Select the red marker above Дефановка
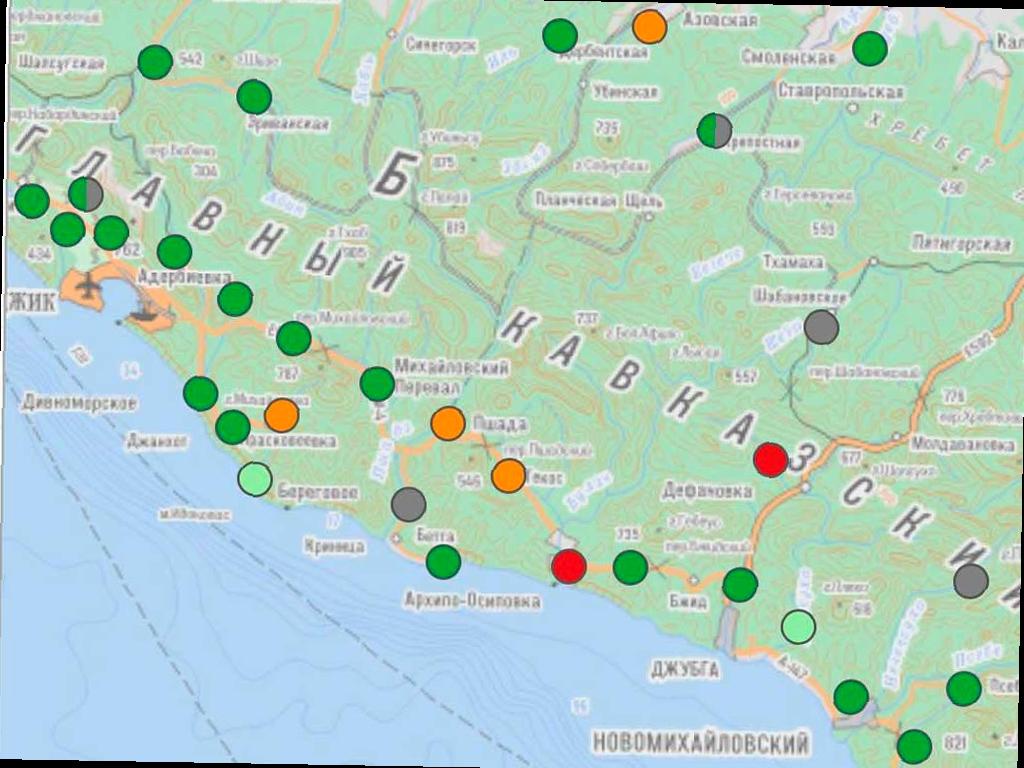1024x768 pixels. click(770, 459)
